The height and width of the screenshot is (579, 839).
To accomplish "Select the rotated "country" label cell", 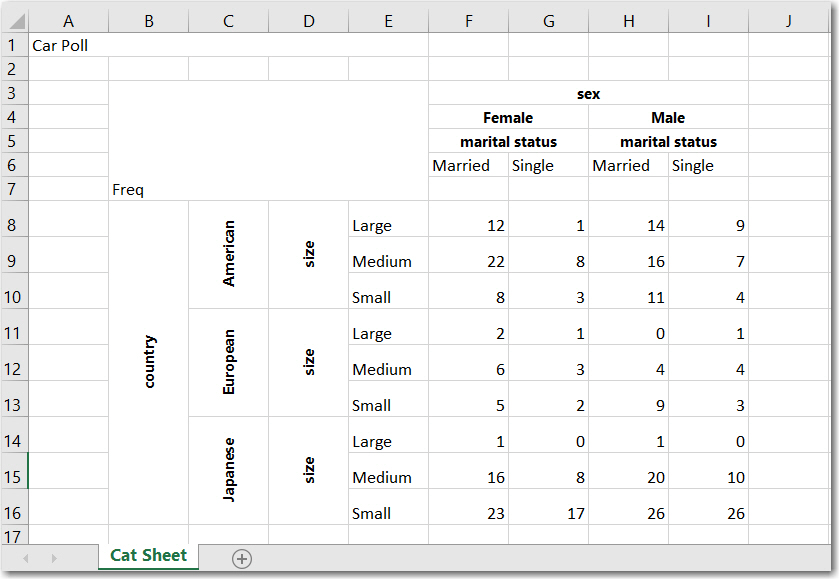I will [149, 362].
